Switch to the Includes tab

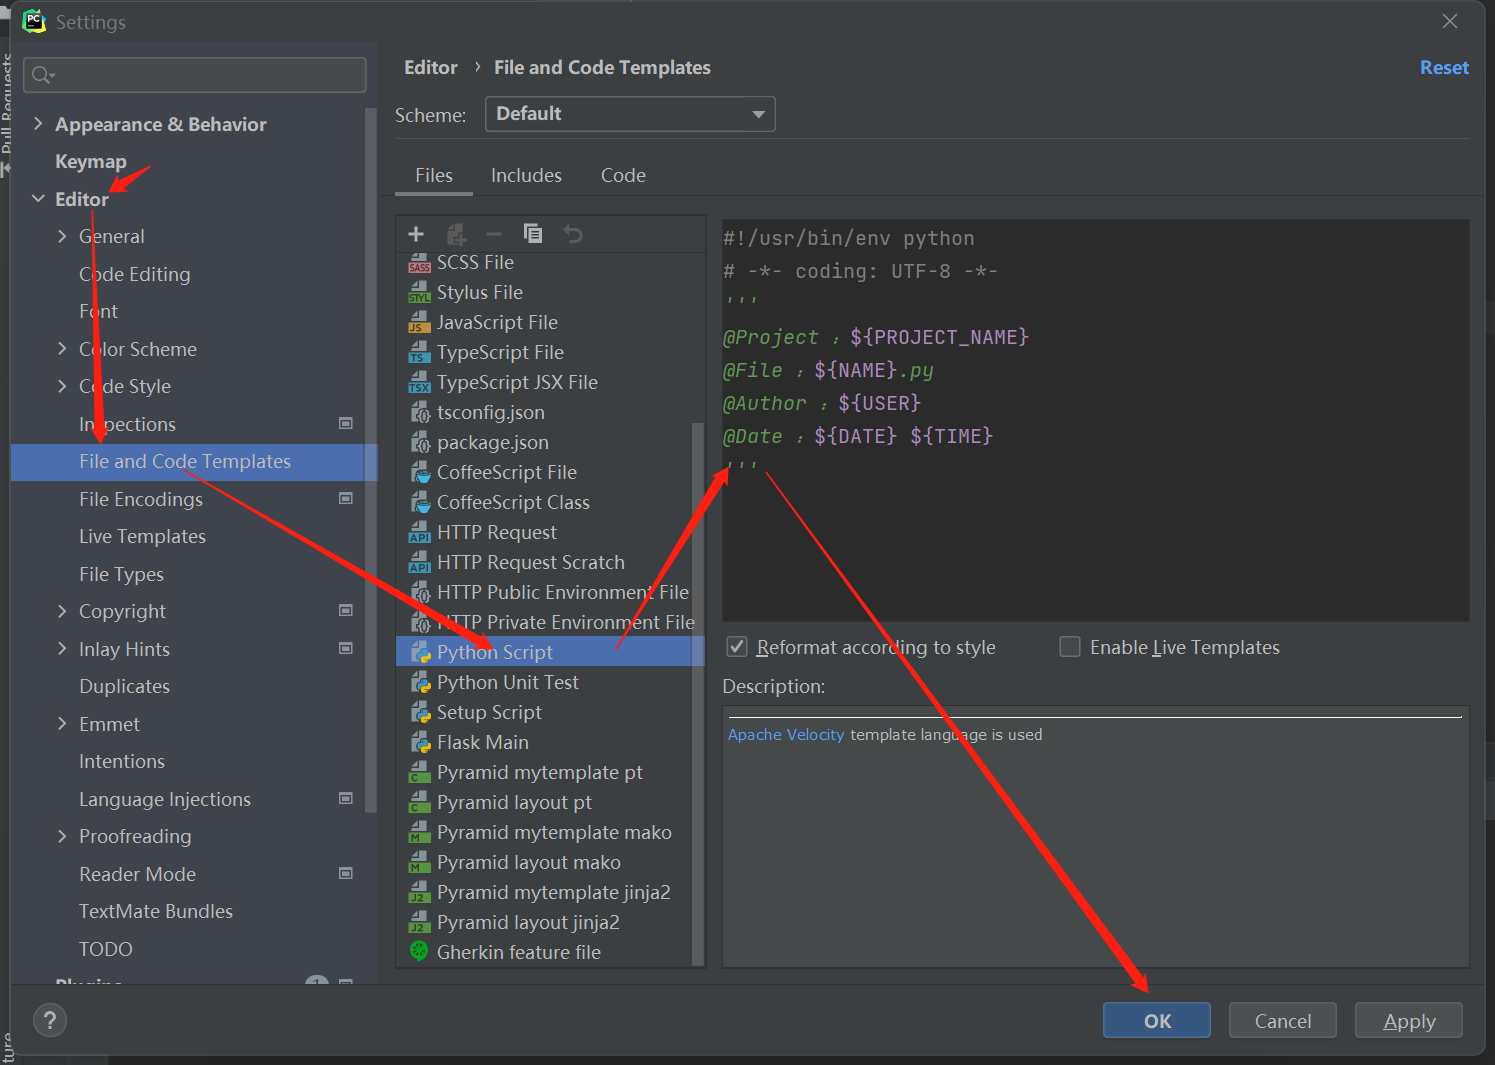tap(526, 175)
